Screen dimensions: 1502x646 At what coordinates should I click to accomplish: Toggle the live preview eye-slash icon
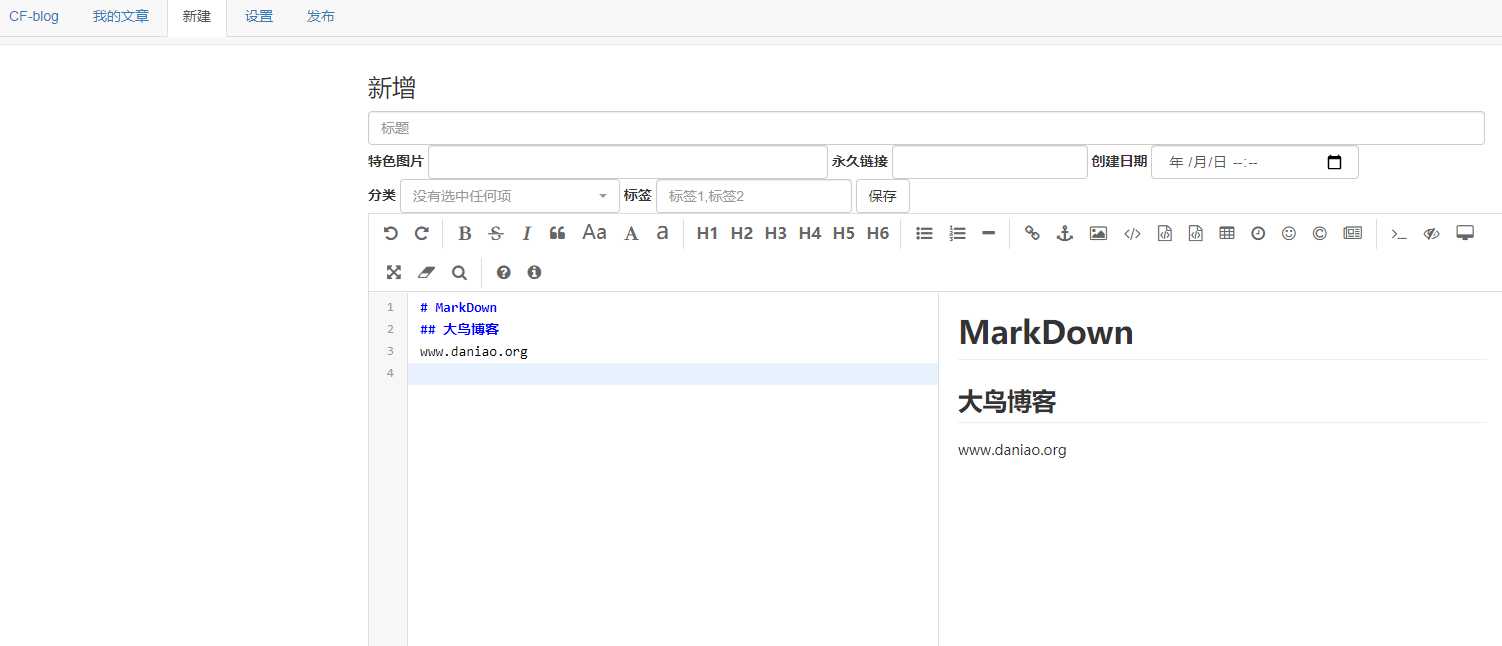[1432, 233]
